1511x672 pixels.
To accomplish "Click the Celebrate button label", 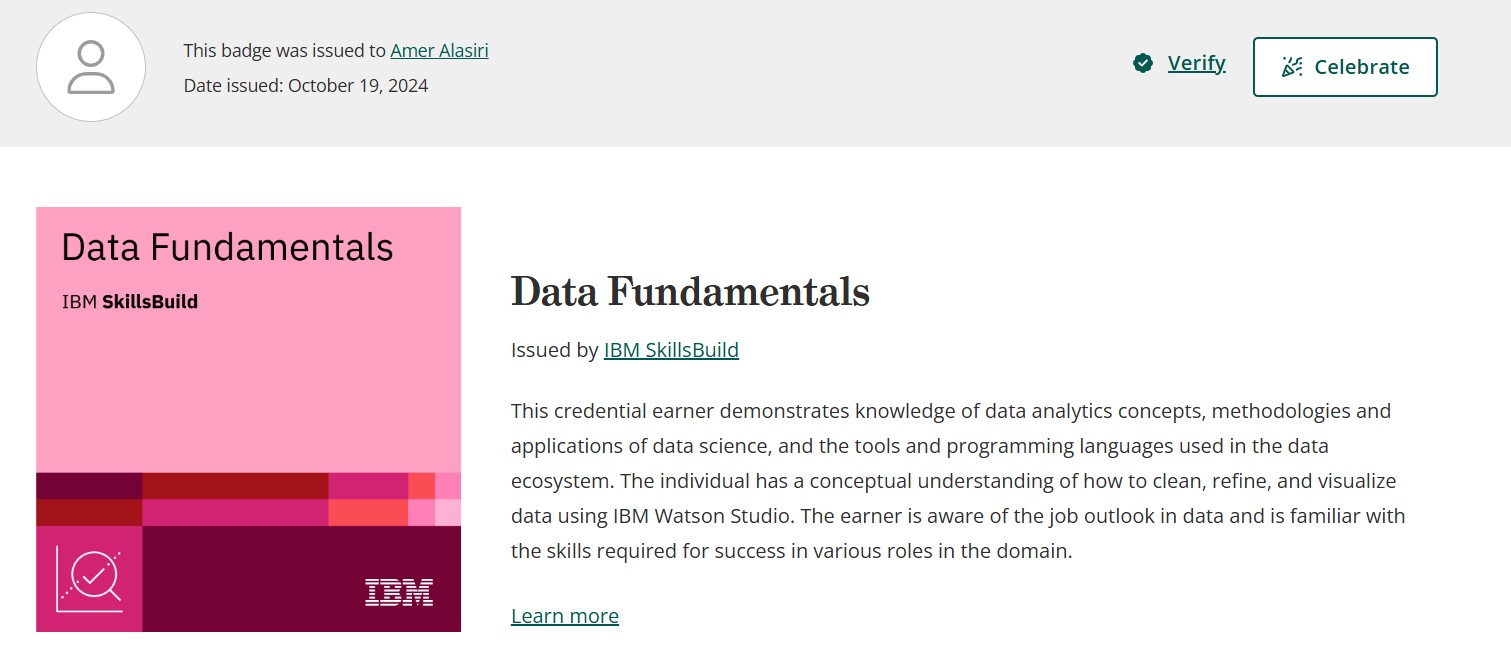I will 1362,67.
